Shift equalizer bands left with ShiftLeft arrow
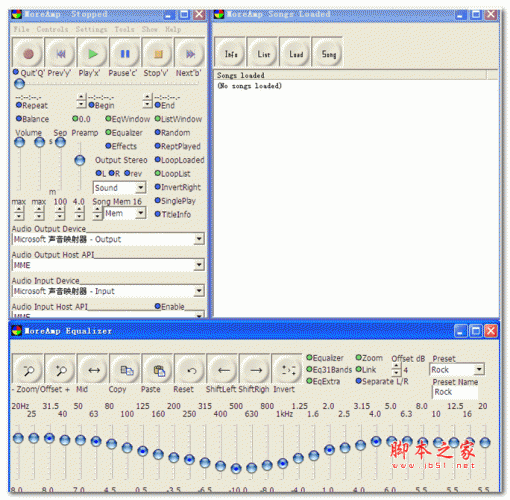The height and width of the screenshot is (500, 510). click(222, 369)
